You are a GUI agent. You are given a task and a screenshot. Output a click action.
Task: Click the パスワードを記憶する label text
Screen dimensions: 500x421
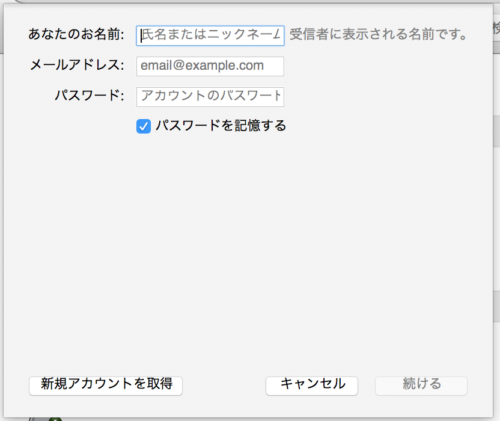(x=221, y=126)
